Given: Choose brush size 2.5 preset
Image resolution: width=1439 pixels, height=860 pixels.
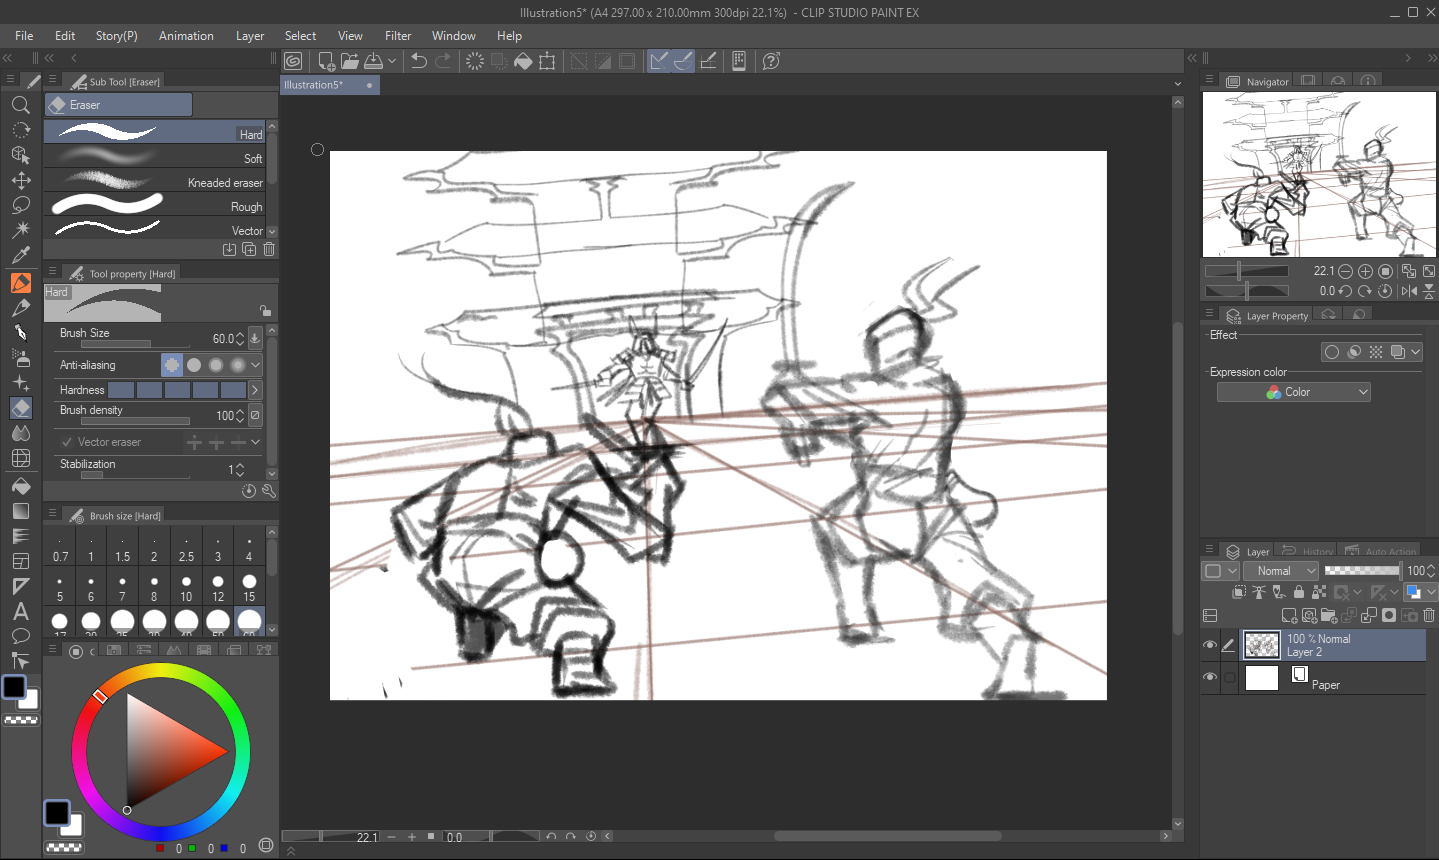Looking at the screenshot, I should 186,547.
